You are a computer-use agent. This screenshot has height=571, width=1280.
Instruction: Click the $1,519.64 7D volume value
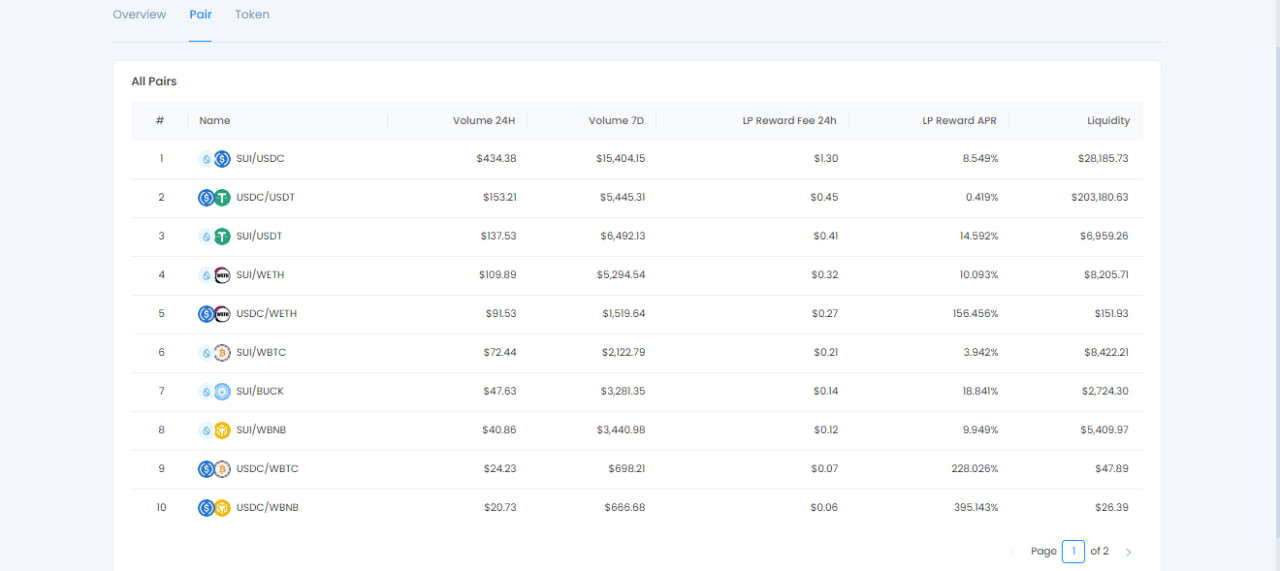click(x=624, y=314)
